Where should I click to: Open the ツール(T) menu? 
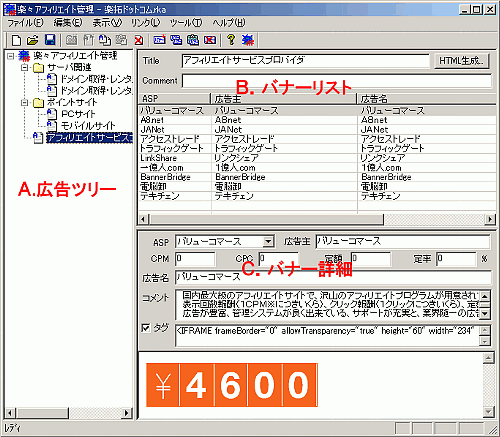click(186, 23)
